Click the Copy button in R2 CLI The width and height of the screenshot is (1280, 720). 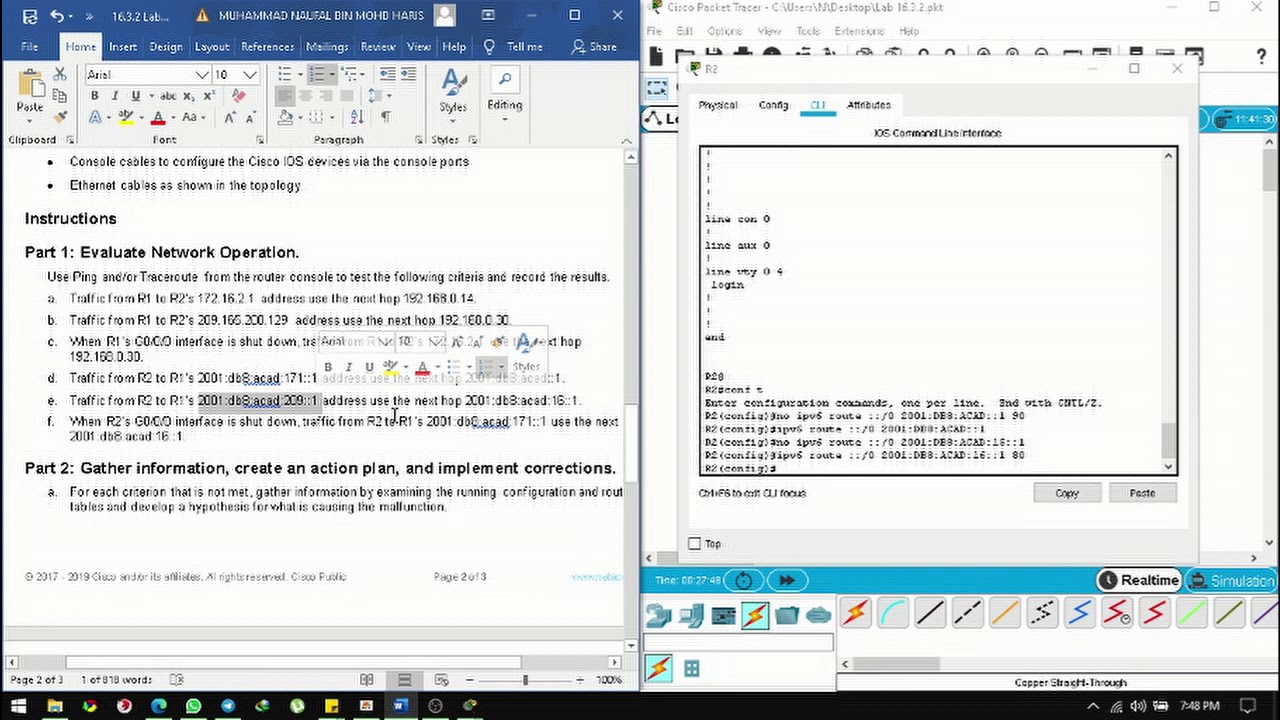(1067, 493)
